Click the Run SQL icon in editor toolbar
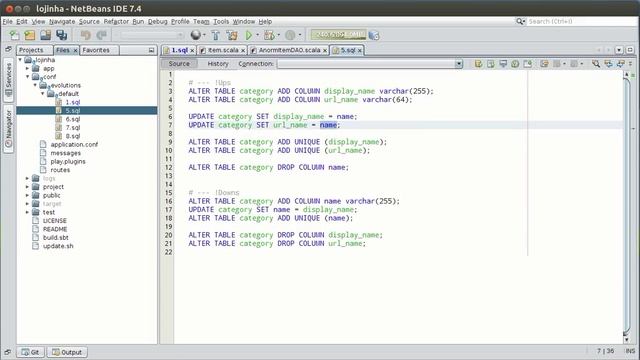The height and width of the screenshot is (360, 640). [x=478, y=64]
